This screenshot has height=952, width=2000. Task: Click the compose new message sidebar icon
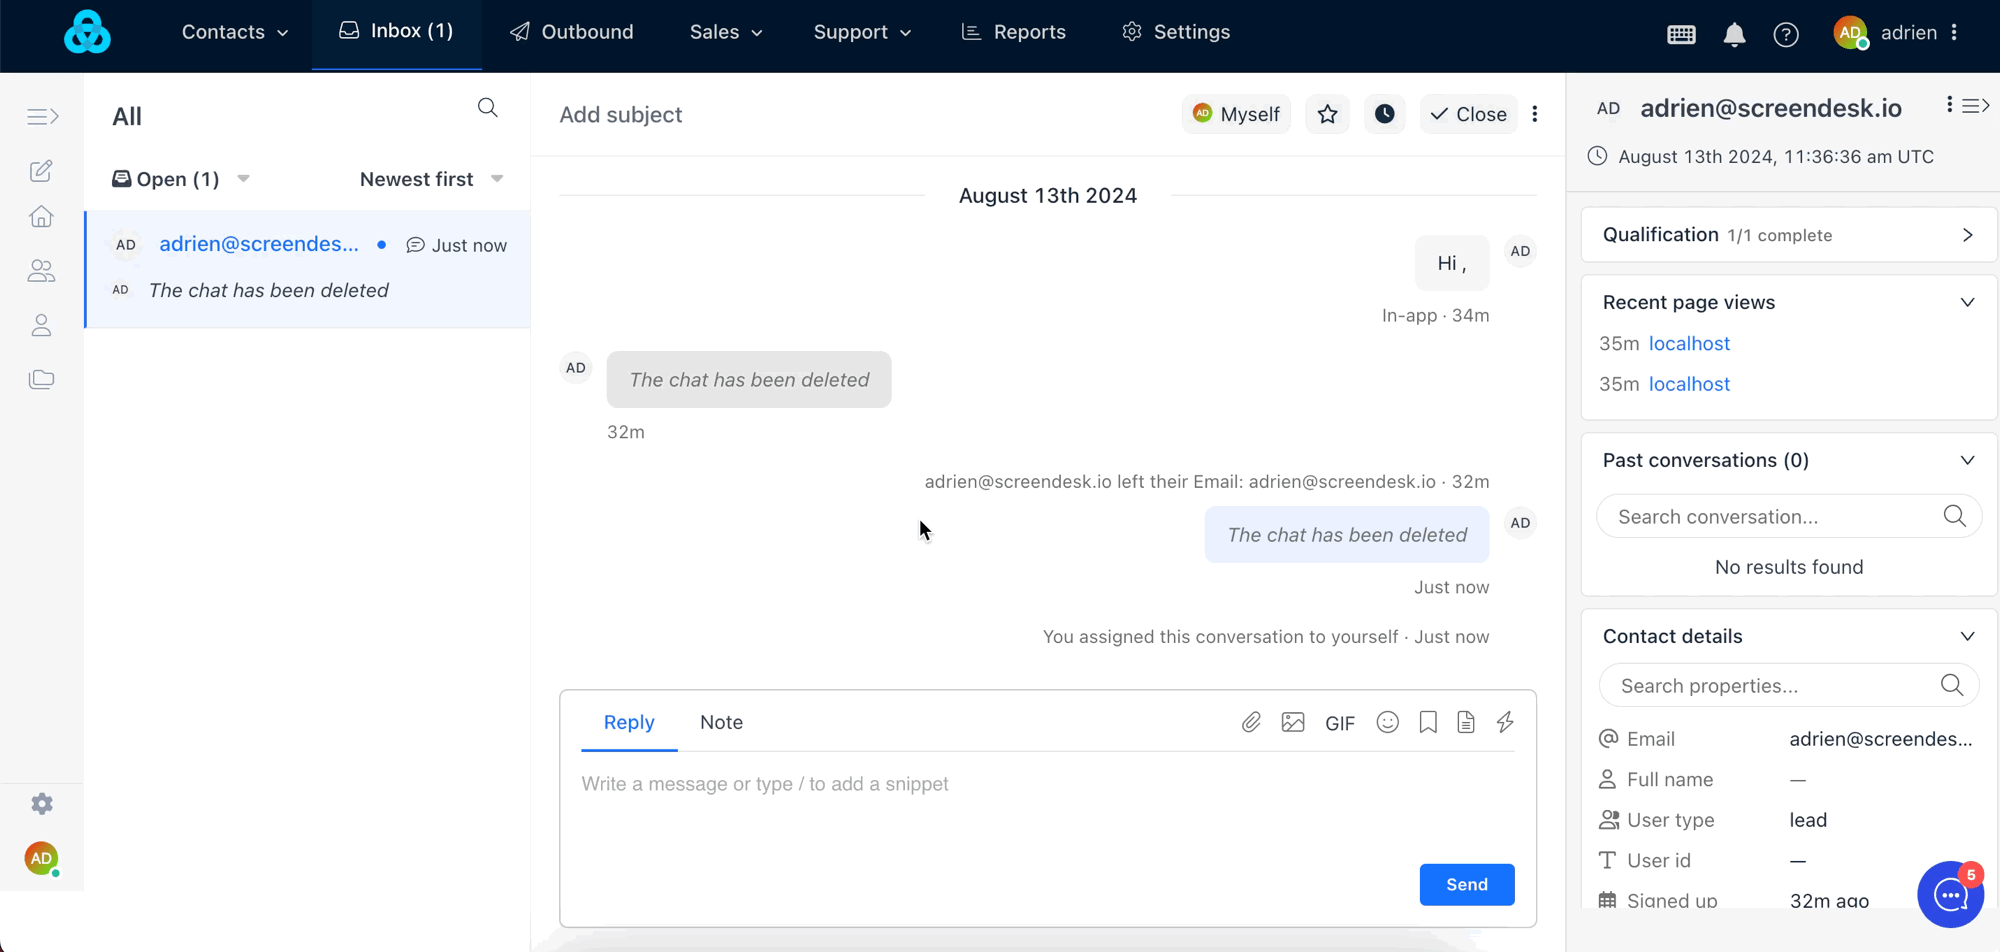pos(41,171)
